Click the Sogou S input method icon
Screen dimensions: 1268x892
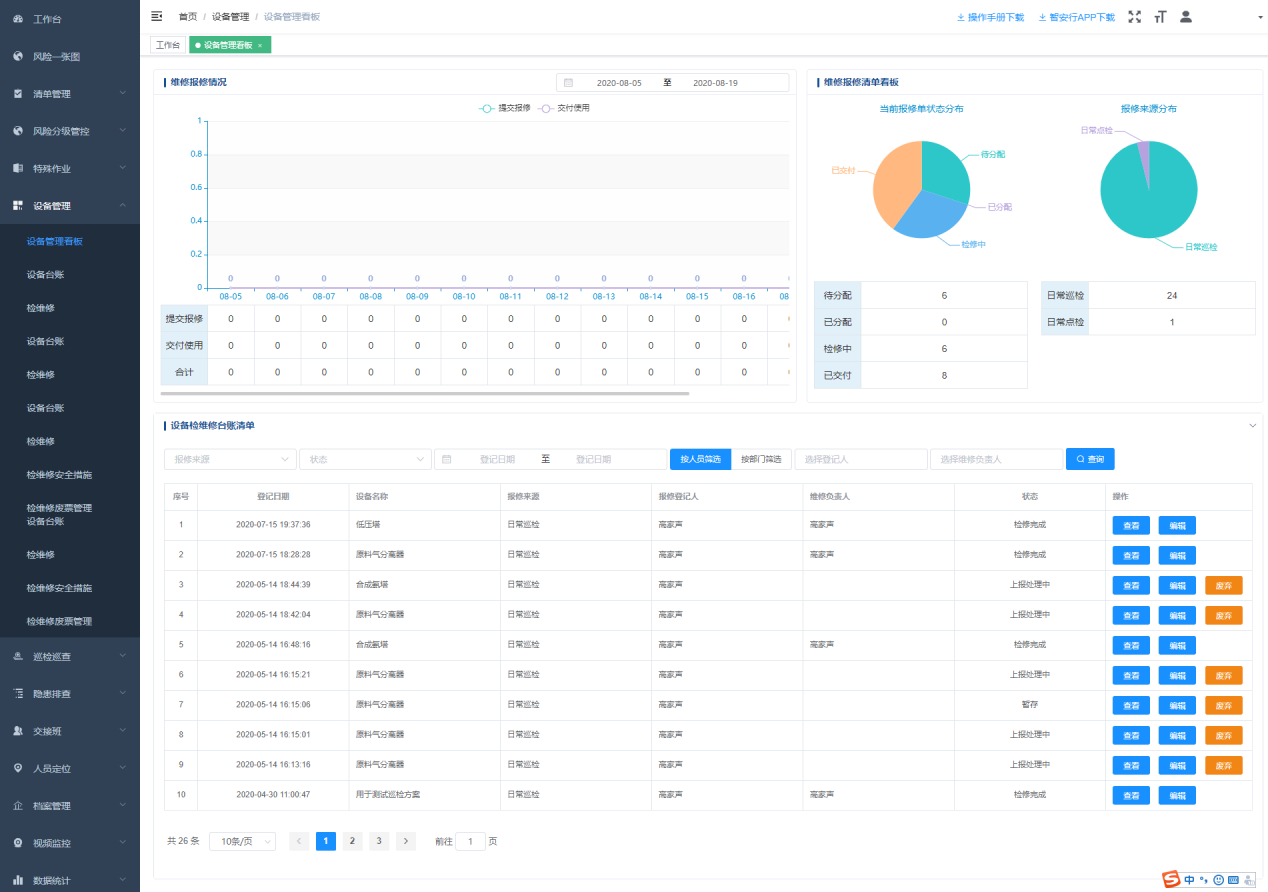point(1171,879)
